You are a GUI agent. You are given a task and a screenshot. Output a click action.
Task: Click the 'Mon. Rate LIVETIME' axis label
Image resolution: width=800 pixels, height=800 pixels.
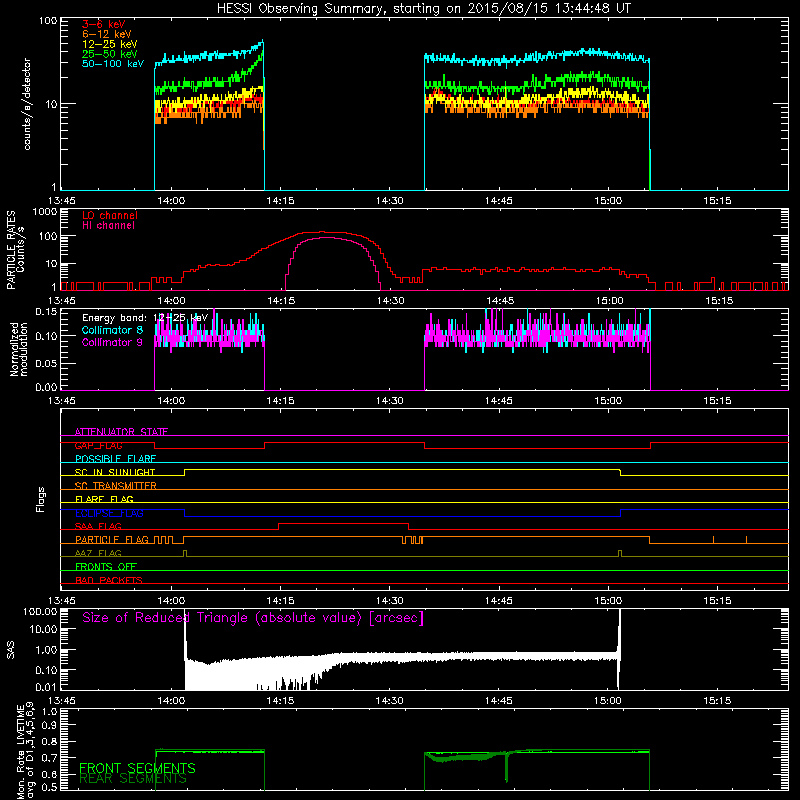[21, 751]
